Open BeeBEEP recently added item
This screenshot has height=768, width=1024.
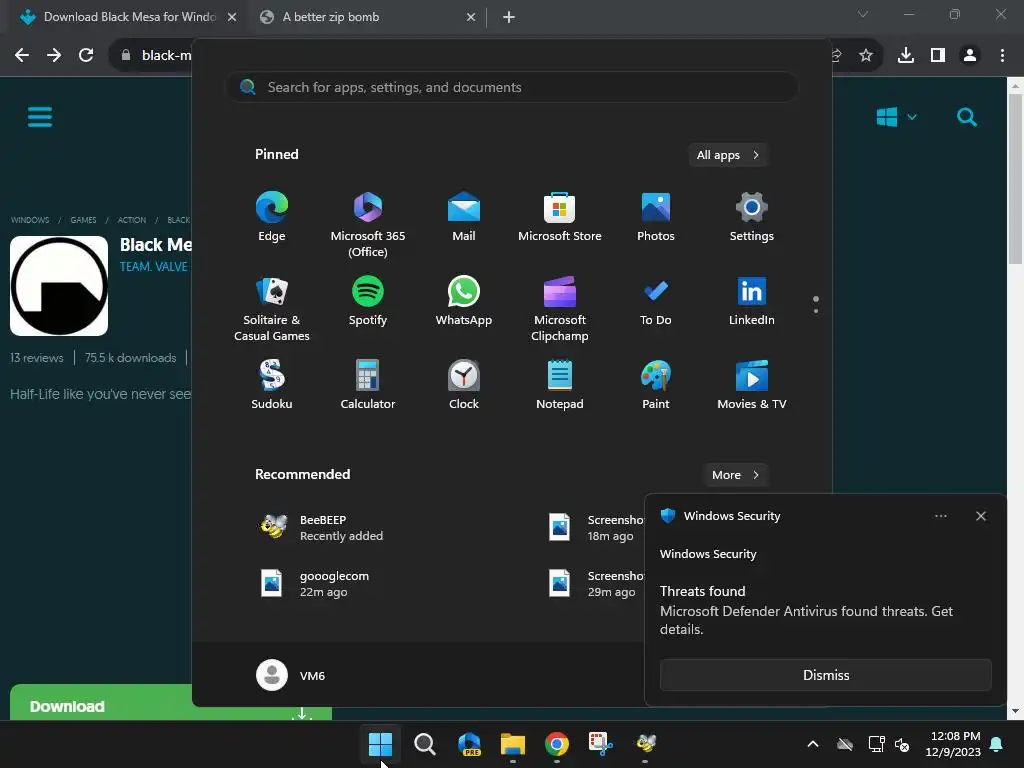pyautogui.click(x=321, y=528)
